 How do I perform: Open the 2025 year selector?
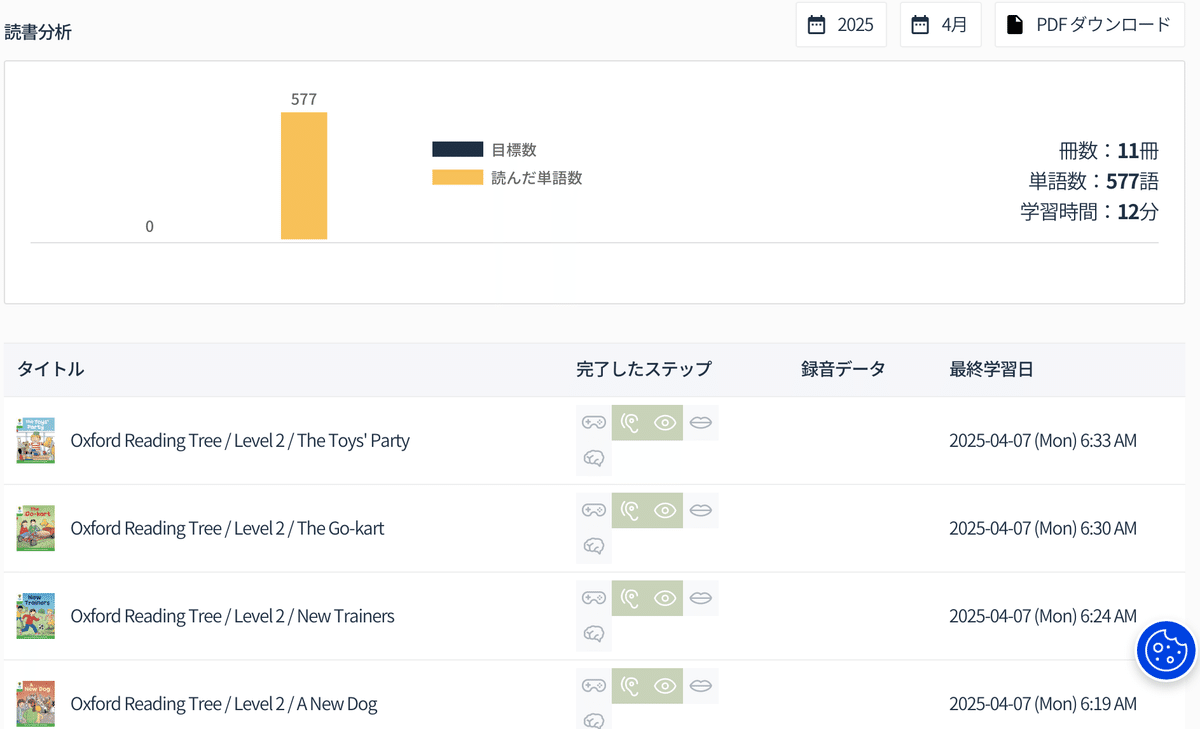click(841, 25)
